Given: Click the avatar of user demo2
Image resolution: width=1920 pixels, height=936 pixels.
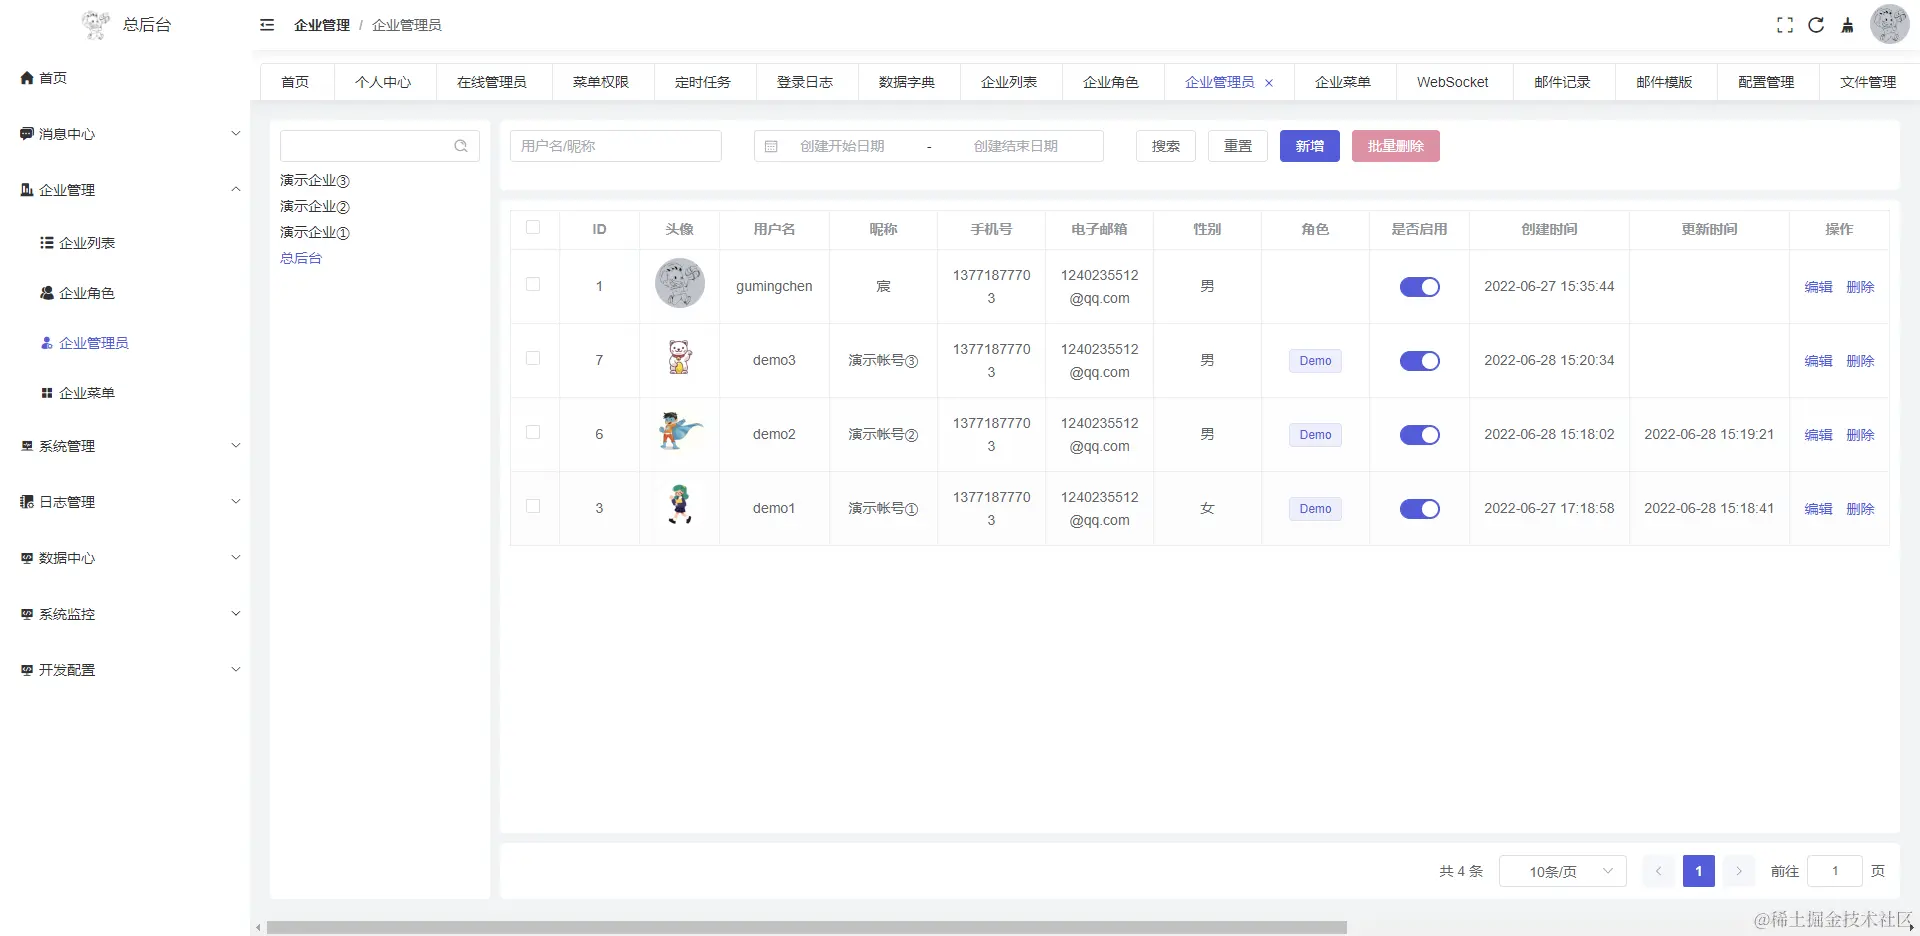Looking at the screenshot, I should (680, 431).
